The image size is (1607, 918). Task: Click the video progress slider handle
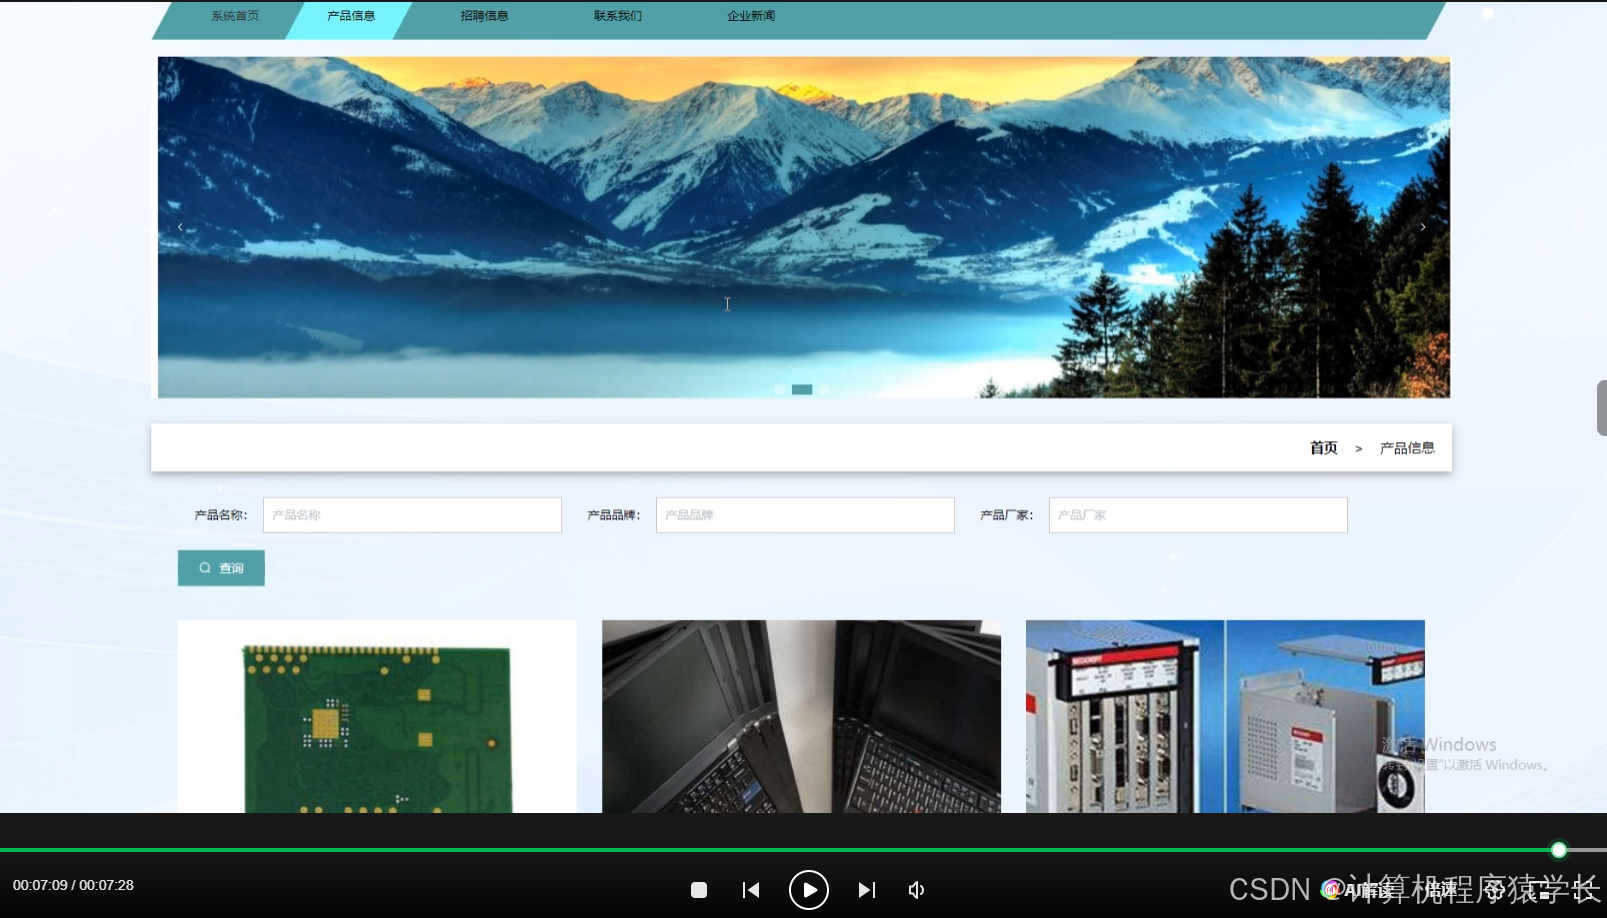[1559, 850]
